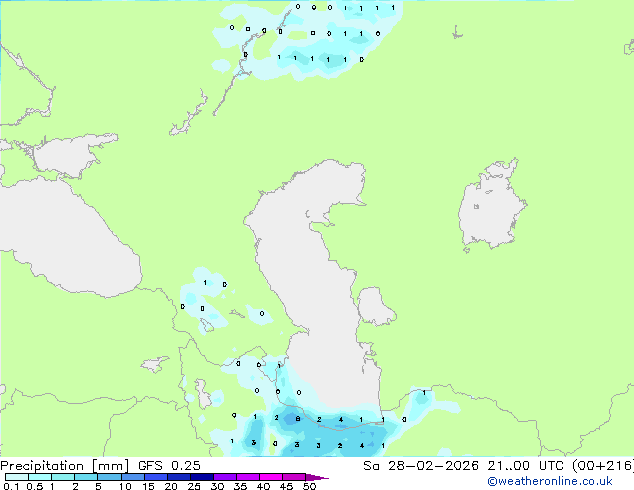Click the '8' precipitation value on map
The image size is (634, 490).
[x=298, y=419]
